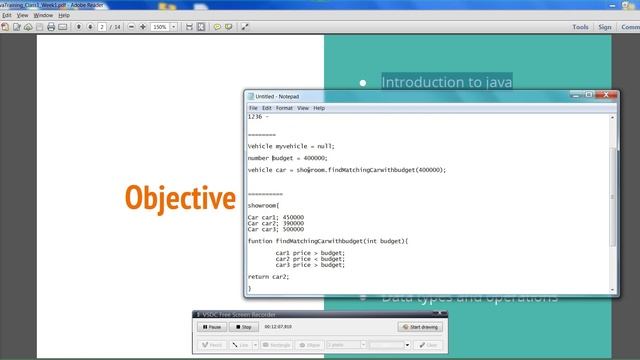
Task: Open Adobe Reader View menu
Action: 22,15
